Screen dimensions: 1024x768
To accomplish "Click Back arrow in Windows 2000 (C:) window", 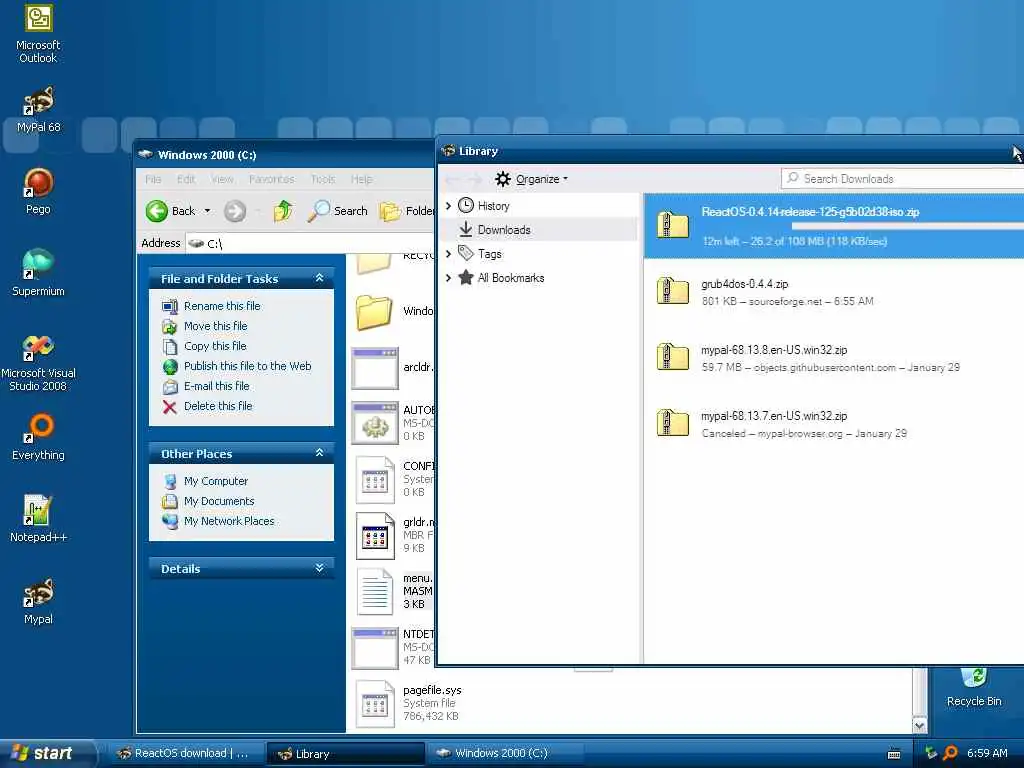I will tap(156, 211).
